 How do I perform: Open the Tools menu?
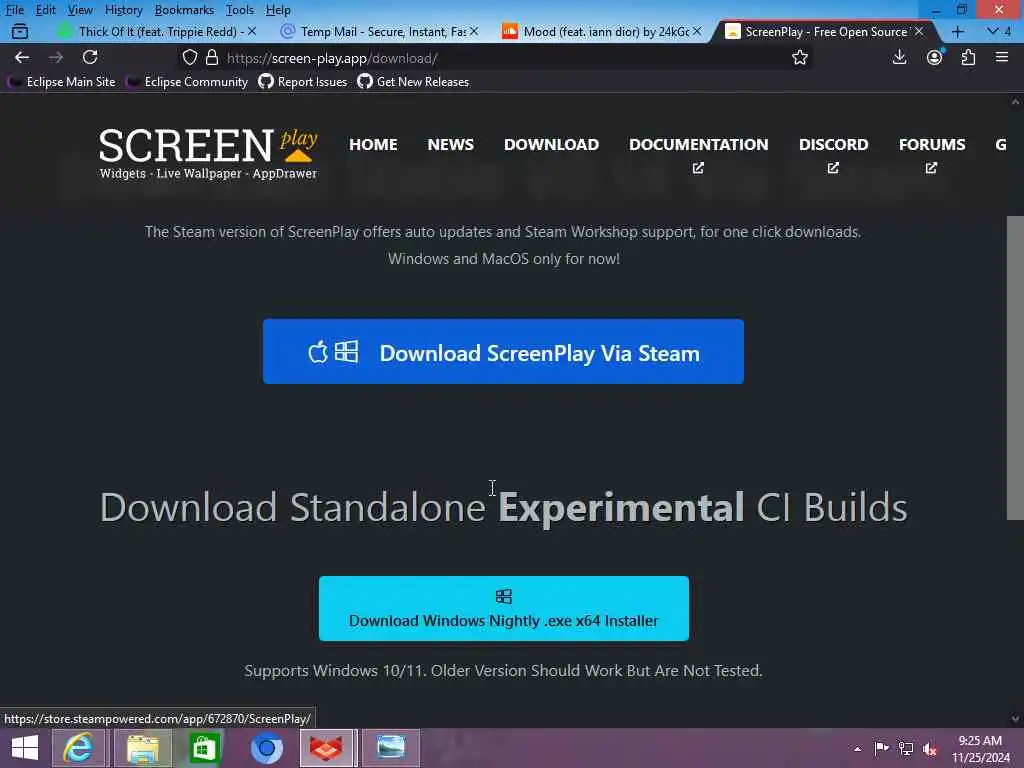tap(240, 10)
